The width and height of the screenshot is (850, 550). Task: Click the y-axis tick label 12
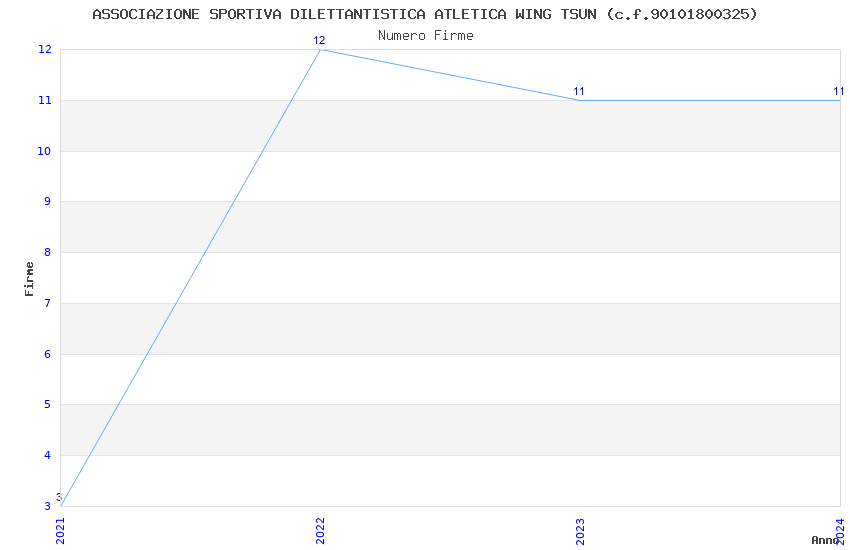click(45, 50)
